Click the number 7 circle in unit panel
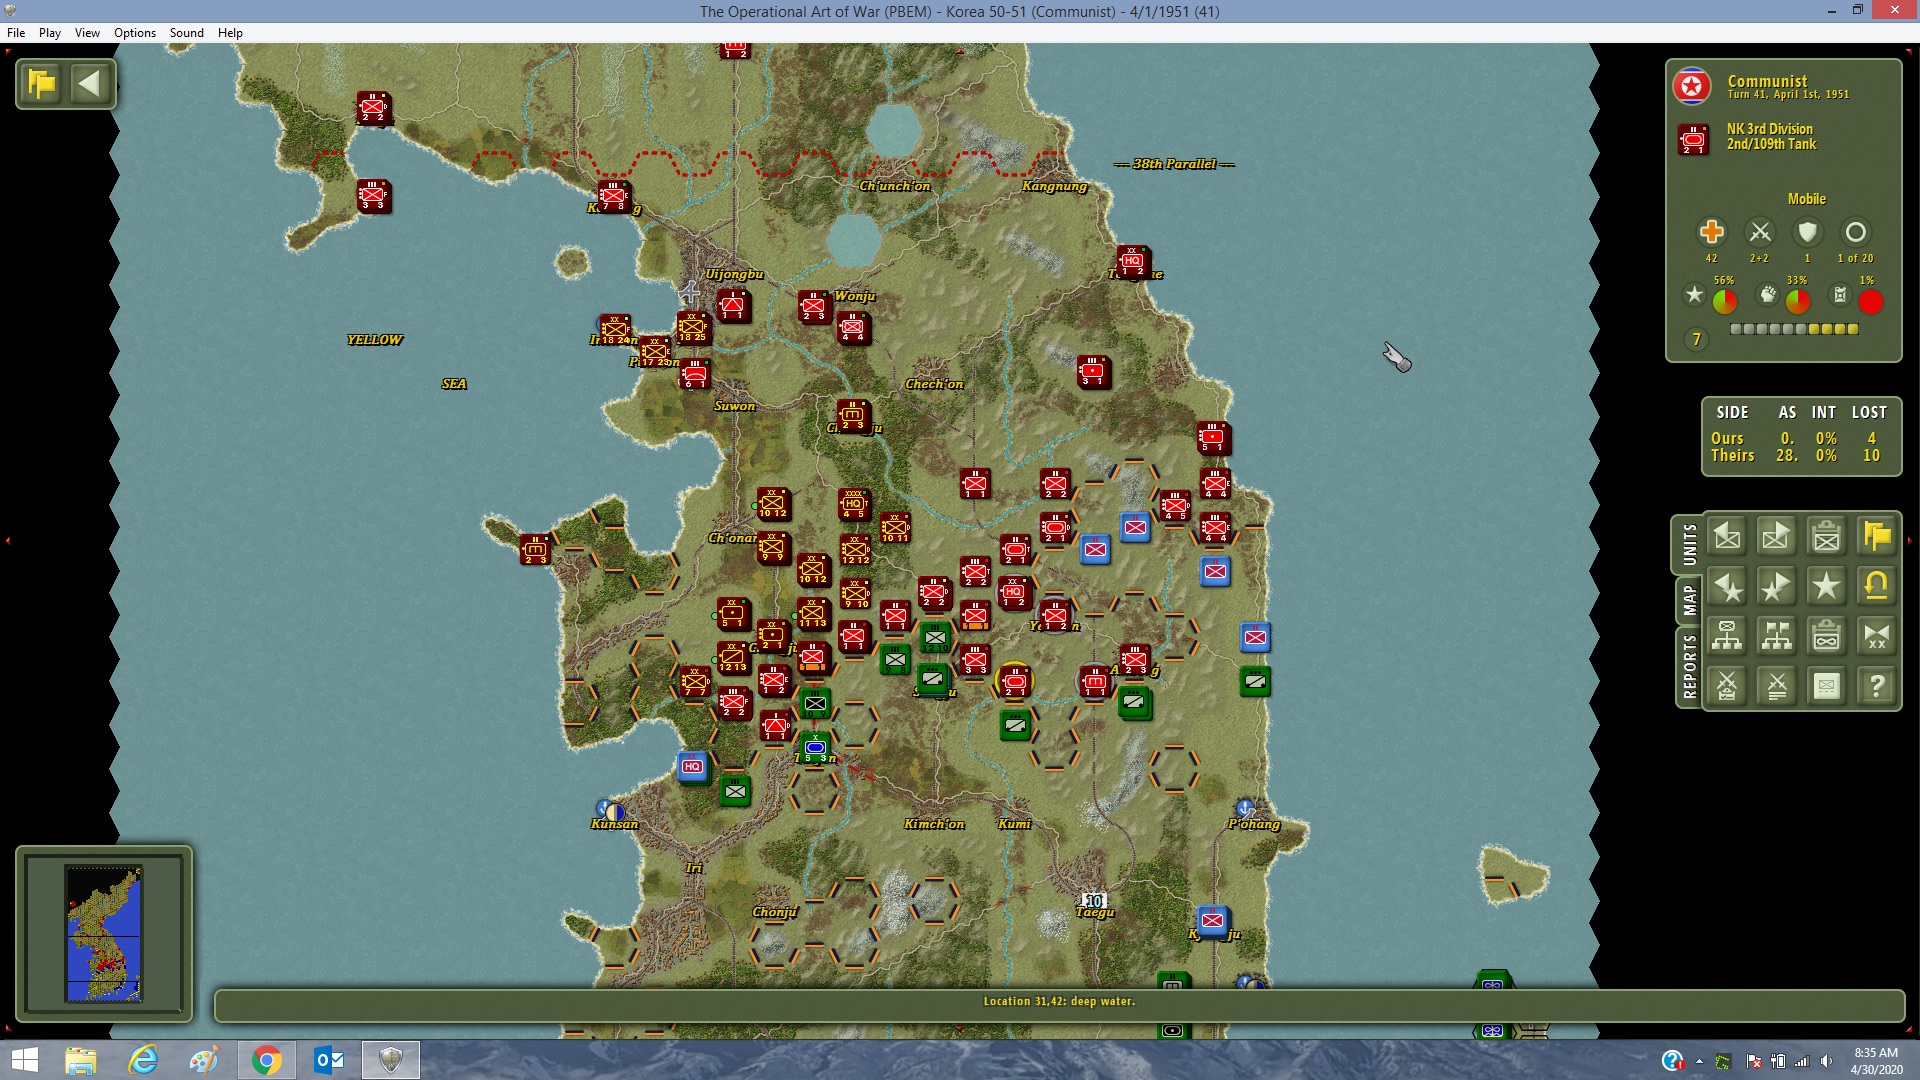Image resolution: width=1920 pixels, height=1080 pixels. pyautogui.click(x=1696, y=340)
